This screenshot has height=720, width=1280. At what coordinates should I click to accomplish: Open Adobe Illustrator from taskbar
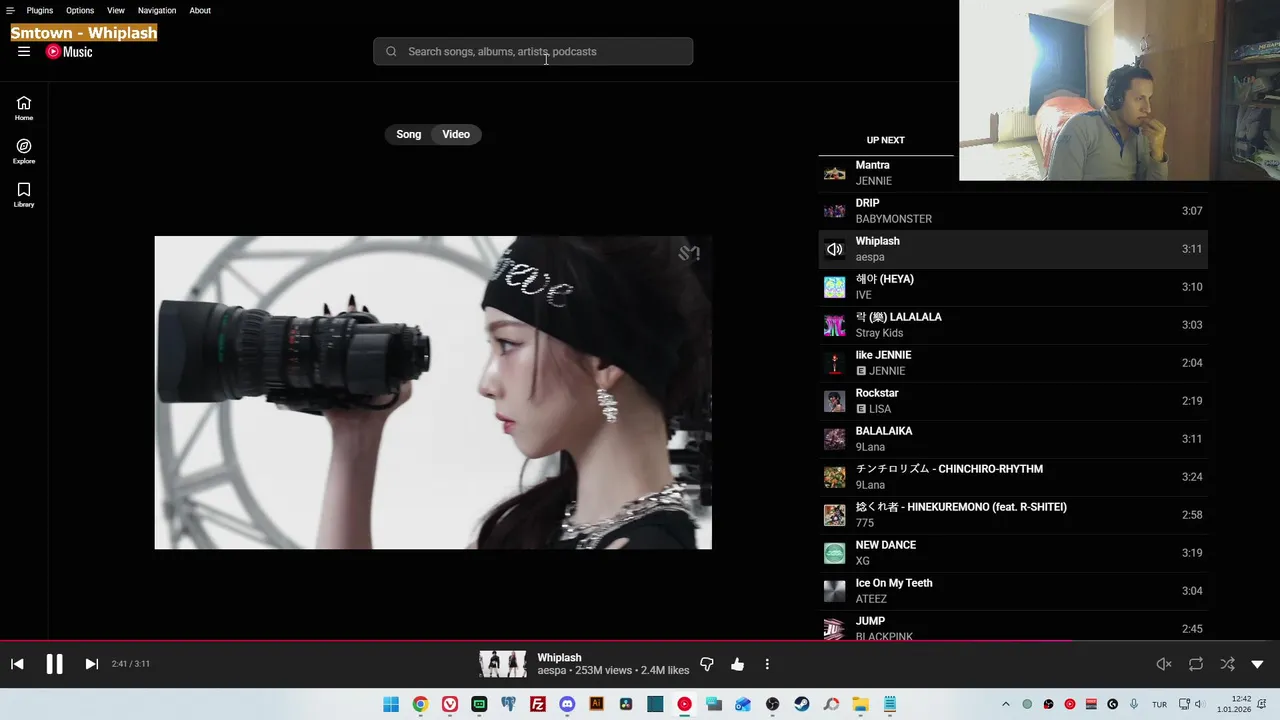coord(597,704)
